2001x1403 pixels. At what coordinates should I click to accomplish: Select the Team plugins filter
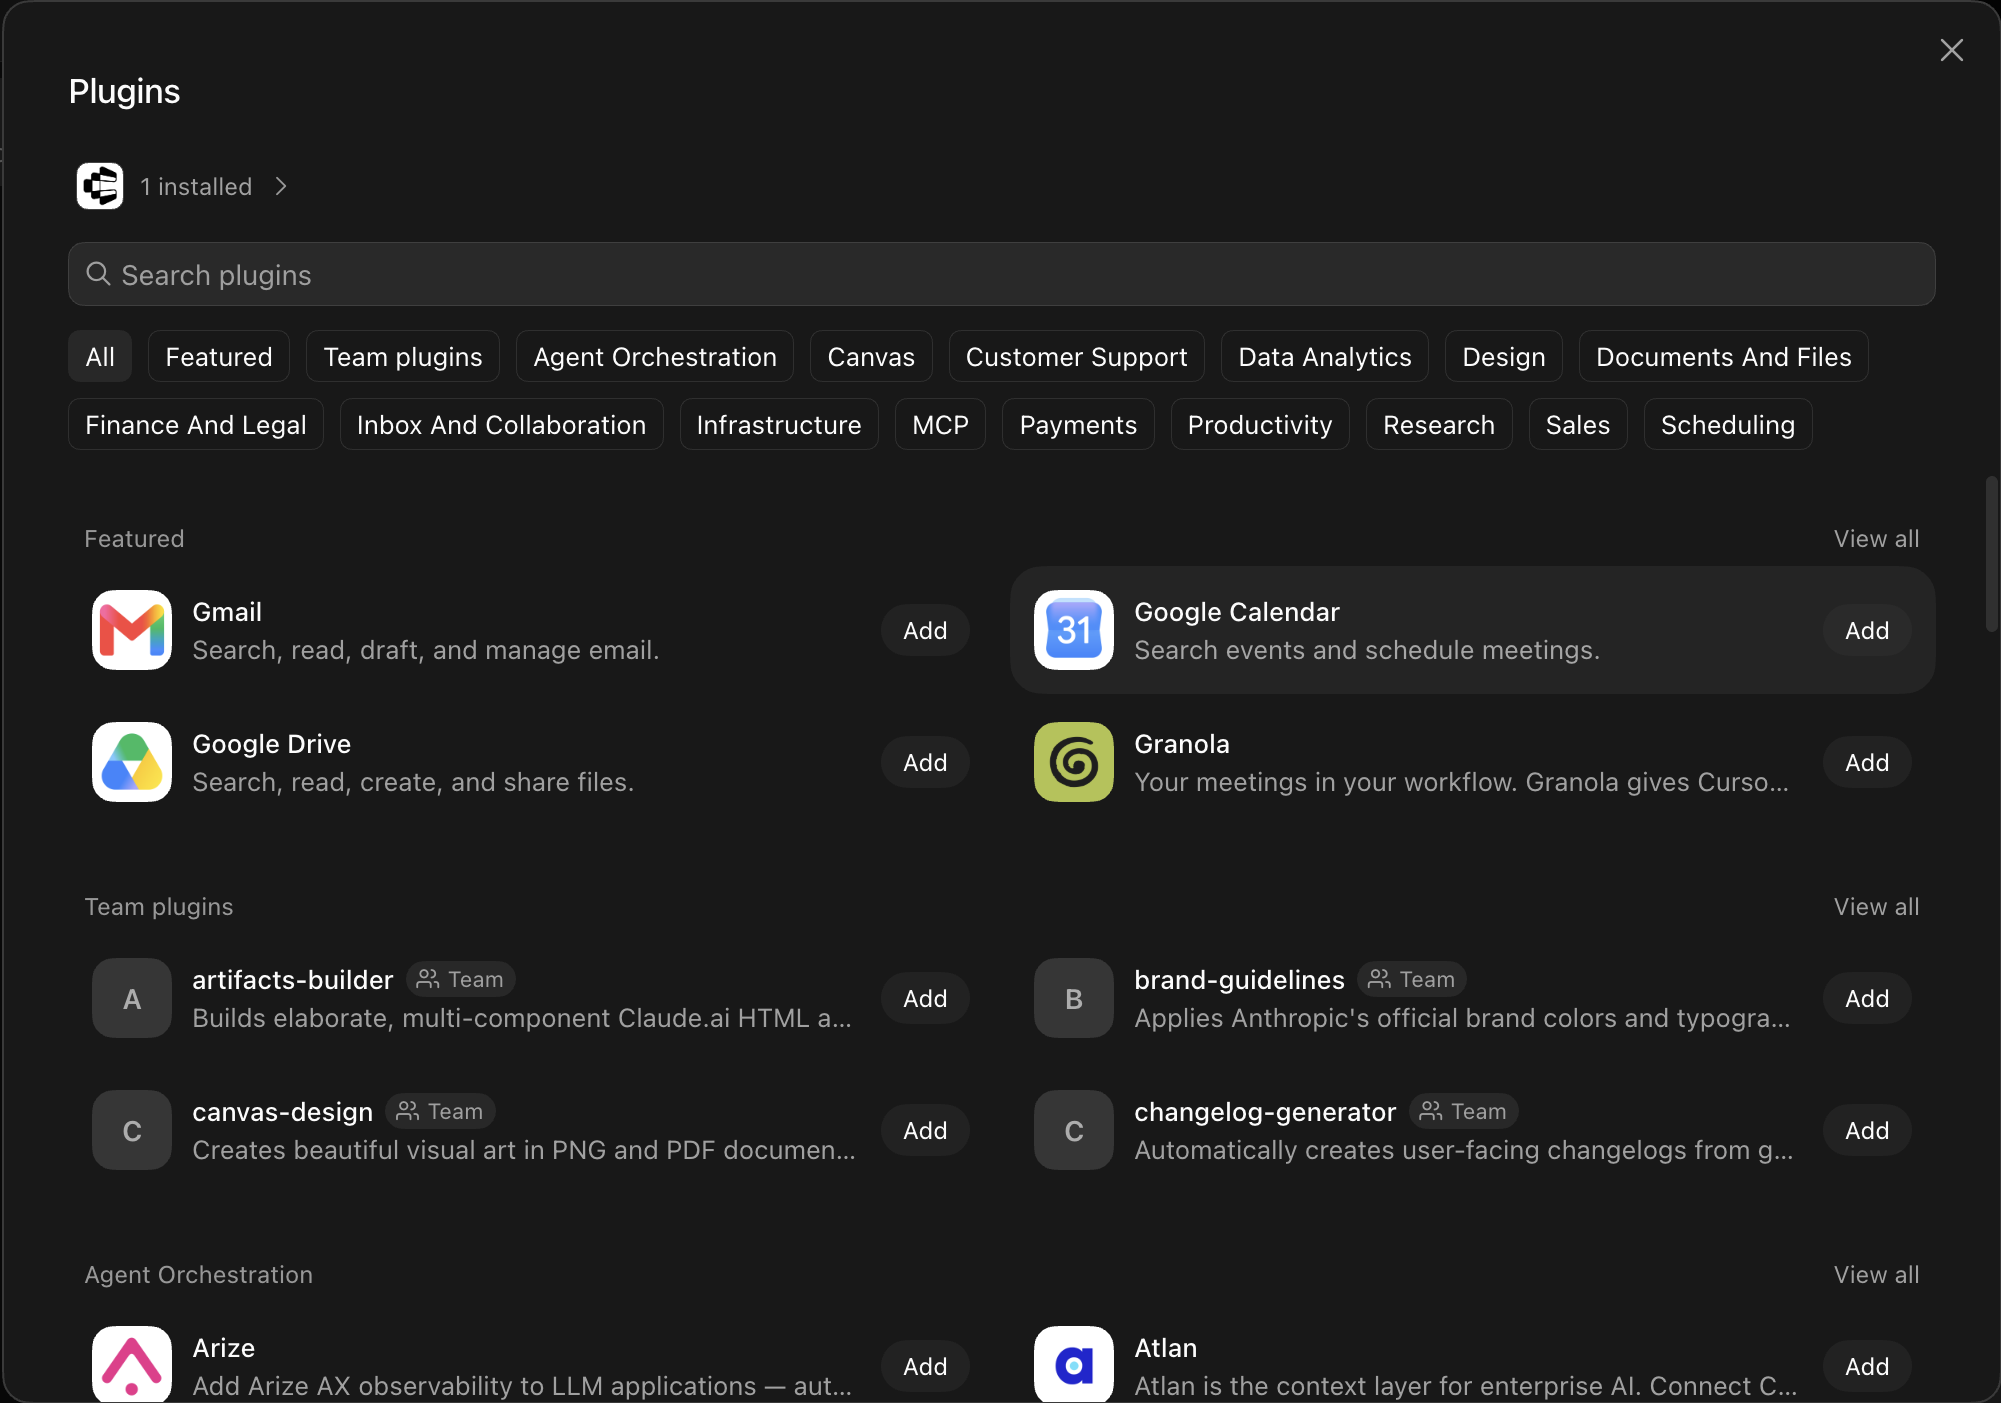403,357
